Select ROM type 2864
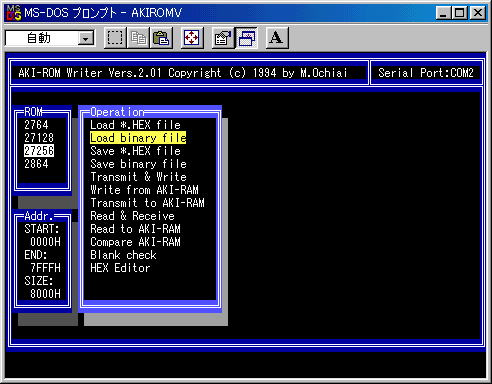This screenshot has width=492, height=384. click(x=36, y=164)
